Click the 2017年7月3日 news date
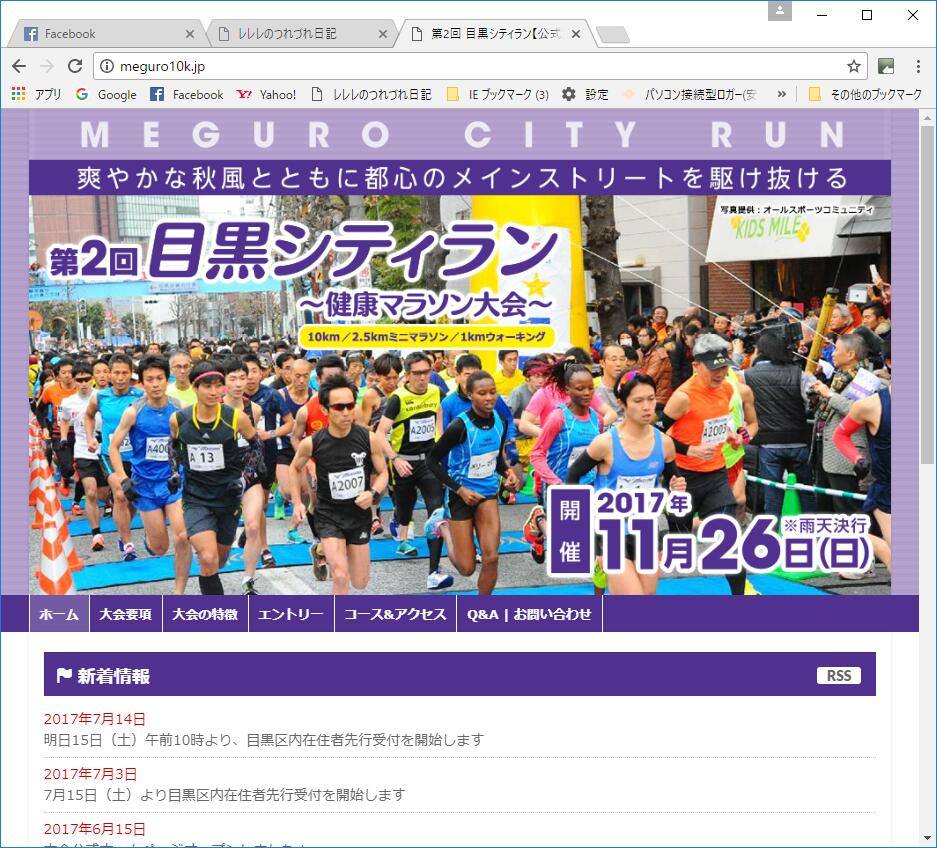 point(90,774)
